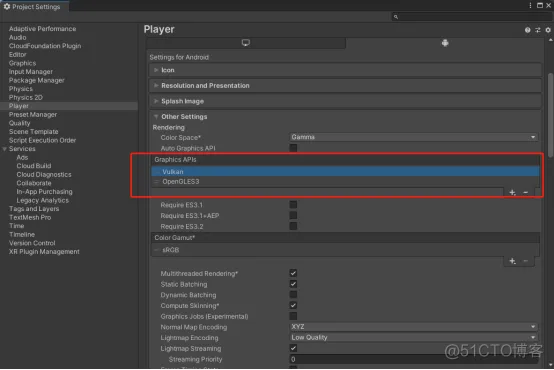Open Physics 2D settings

[x=25, y=98]
